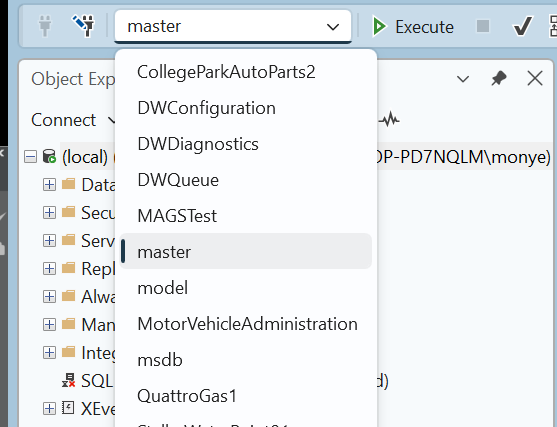Select MAGSTest database
The image size is (557, 427).
(246, 216)
